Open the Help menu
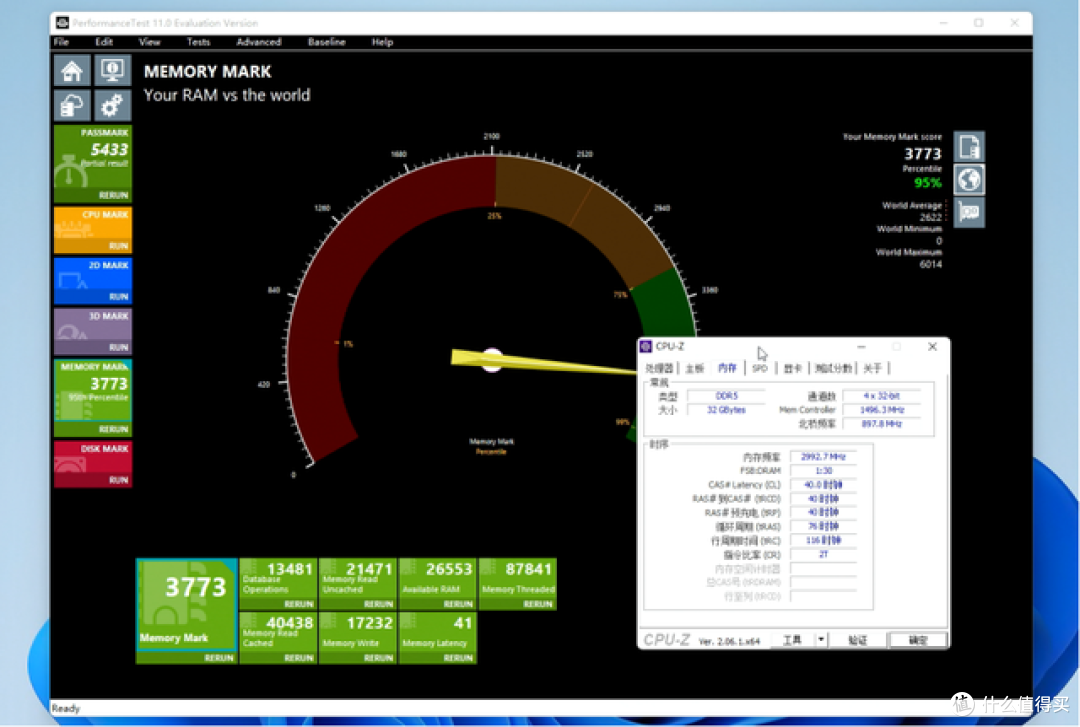 (x=382, y=42)
